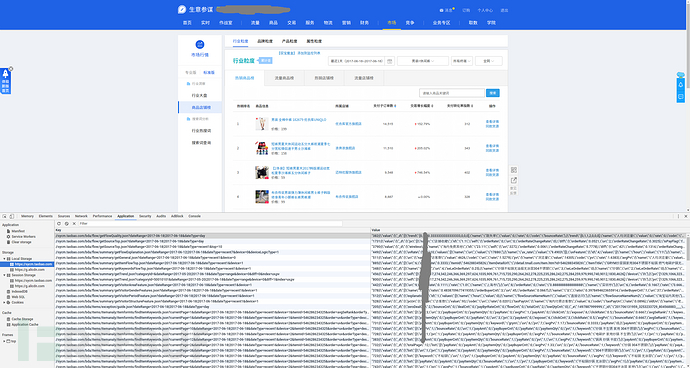
Task: Click the blue 搜索 button
Action: click(492, 93)
